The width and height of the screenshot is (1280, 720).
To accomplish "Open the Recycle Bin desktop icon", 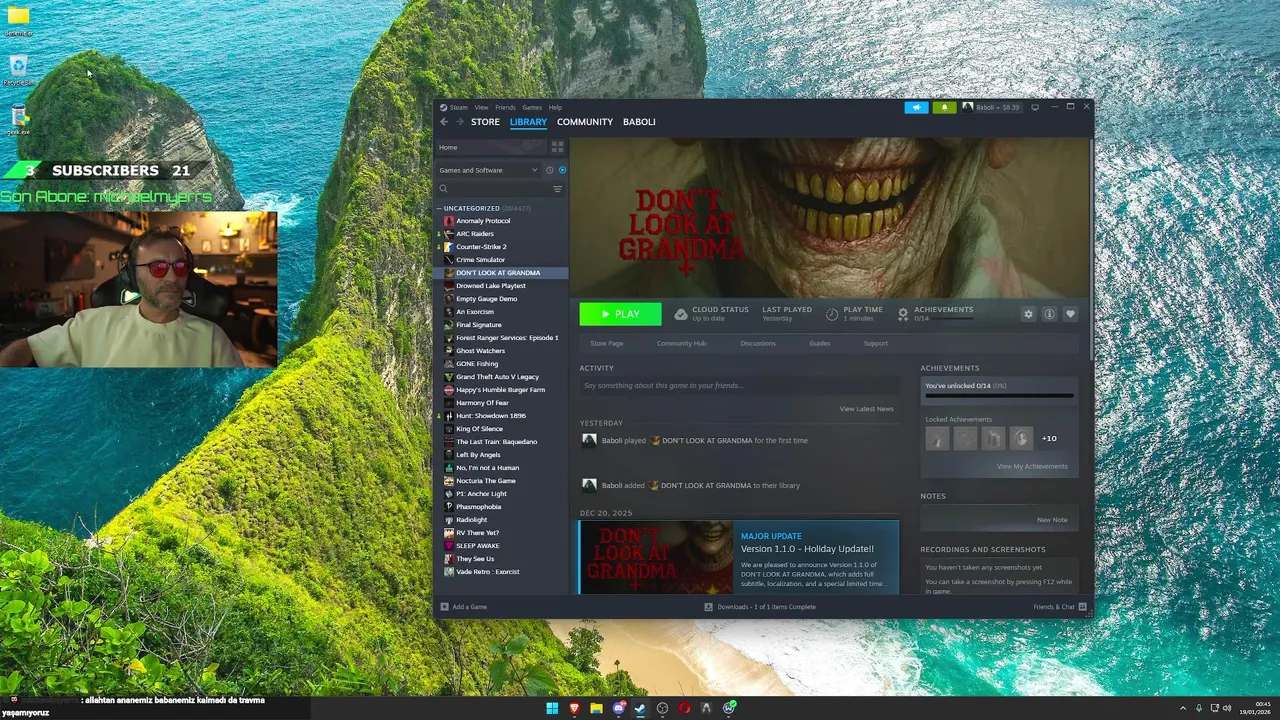I will tap(18, 70).
